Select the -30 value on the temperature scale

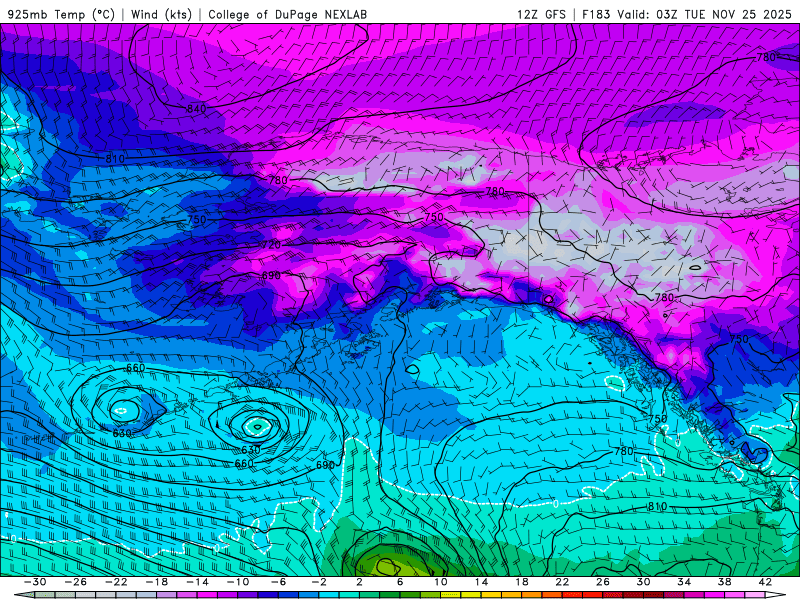point(35,582)
